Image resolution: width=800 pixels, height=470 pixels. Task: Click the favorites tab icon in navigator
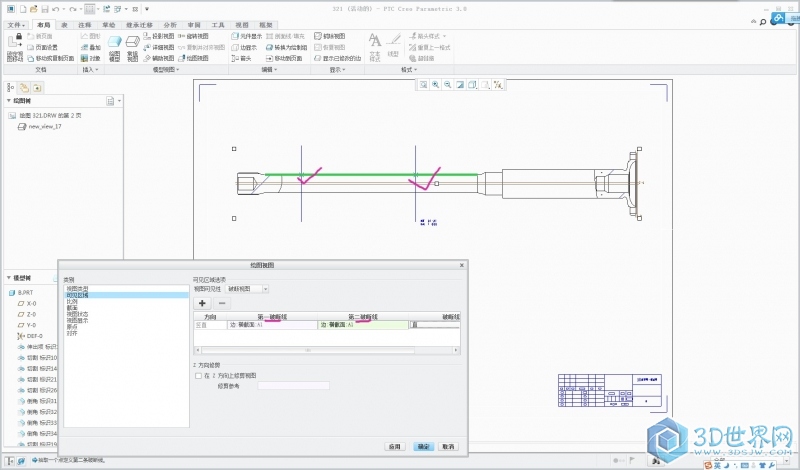[x=37, y=87]
